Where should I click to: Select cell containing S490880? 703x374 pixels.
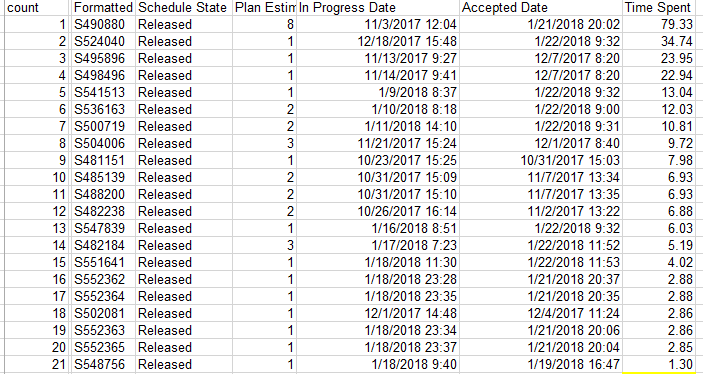[x=103, y=24]
